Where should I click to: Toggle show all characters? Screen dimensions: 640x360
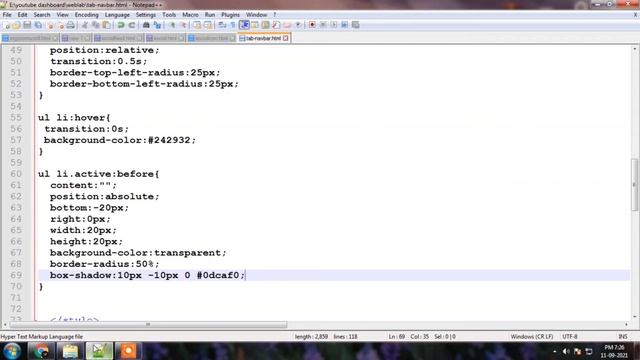click(233, 25)
